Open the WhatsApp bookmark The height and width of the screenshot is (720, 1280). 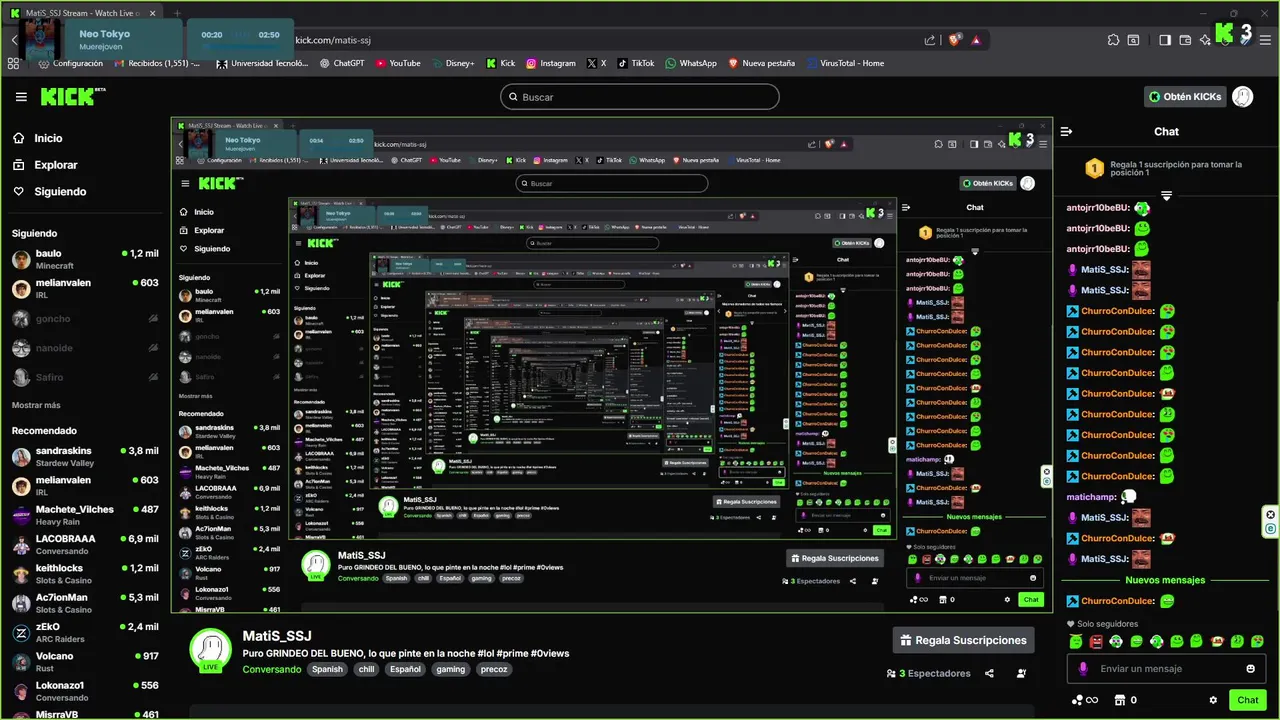point(691,63)
